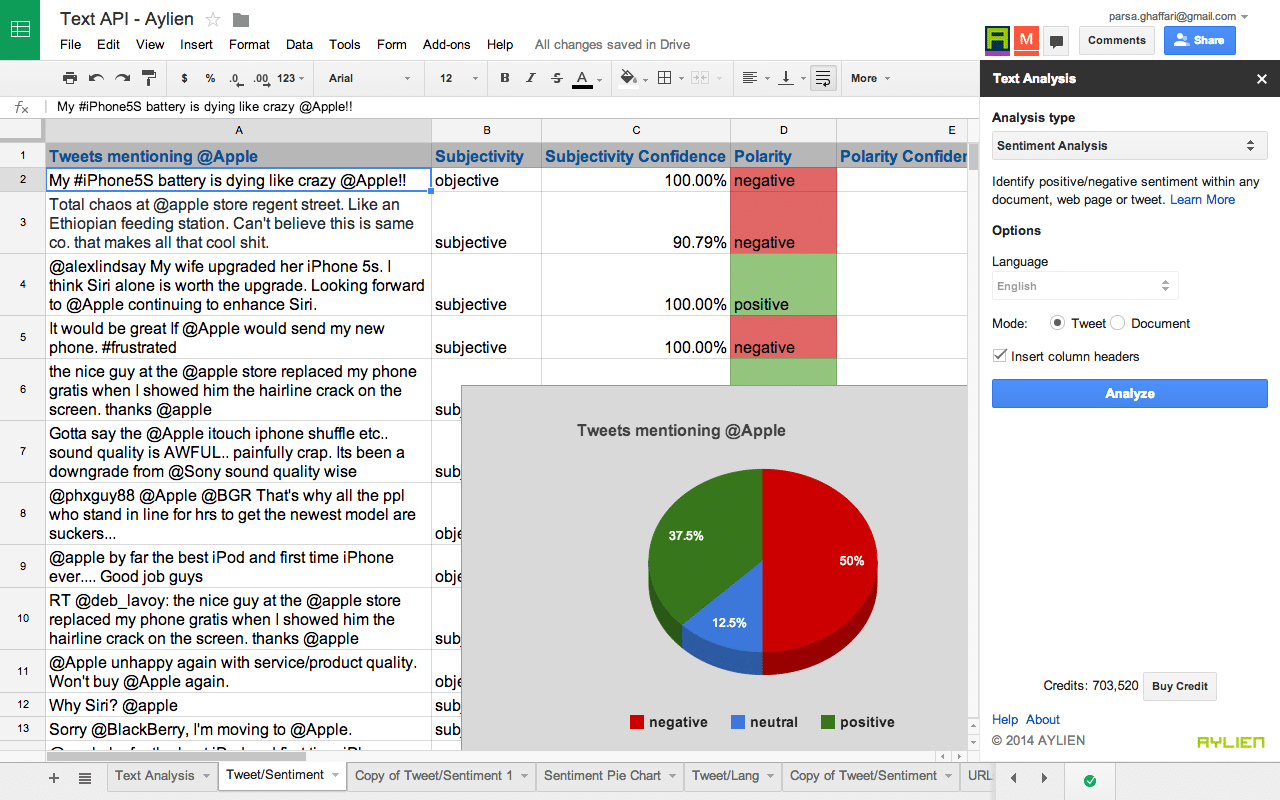This screenshot has height=800, width=1280.
Task: Open the Learn More link
Action: [x=1202, y=199]
